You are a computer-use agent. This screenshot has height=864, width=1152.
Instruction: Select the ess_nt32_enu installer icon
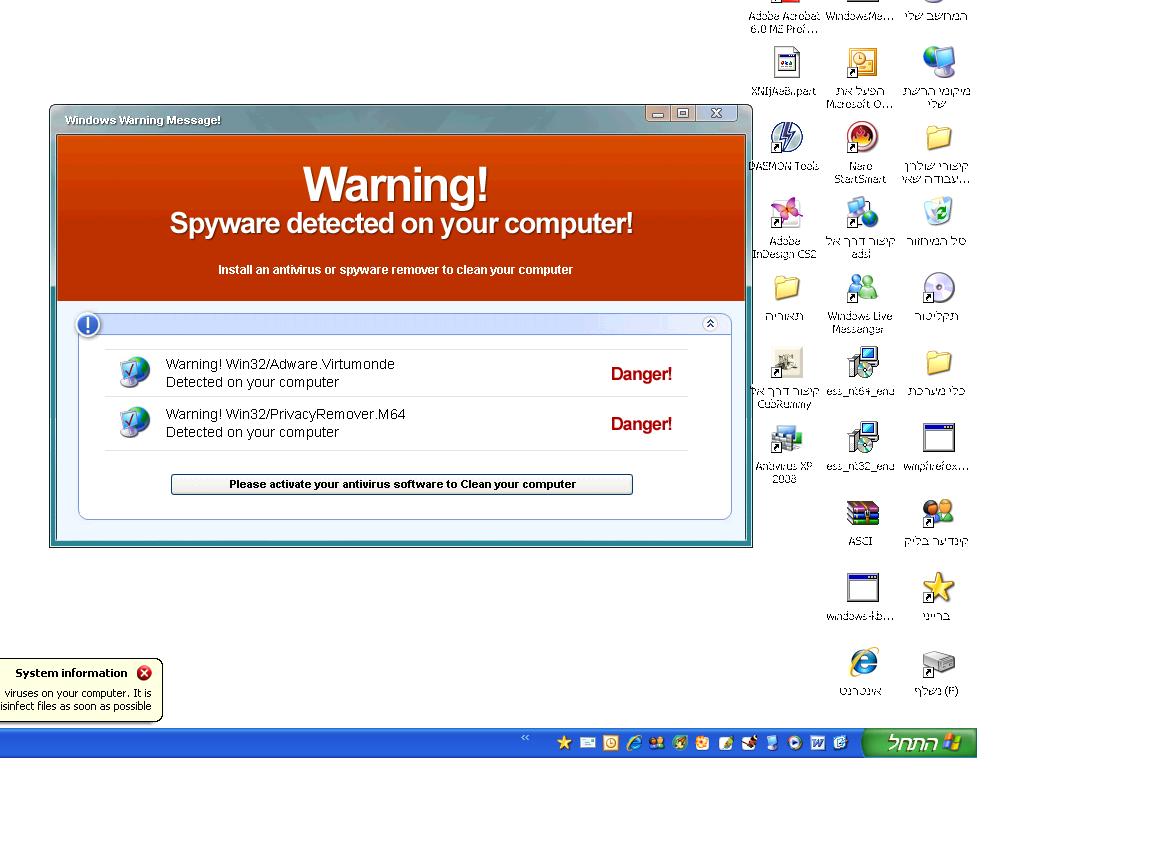(x=862, y=438)
